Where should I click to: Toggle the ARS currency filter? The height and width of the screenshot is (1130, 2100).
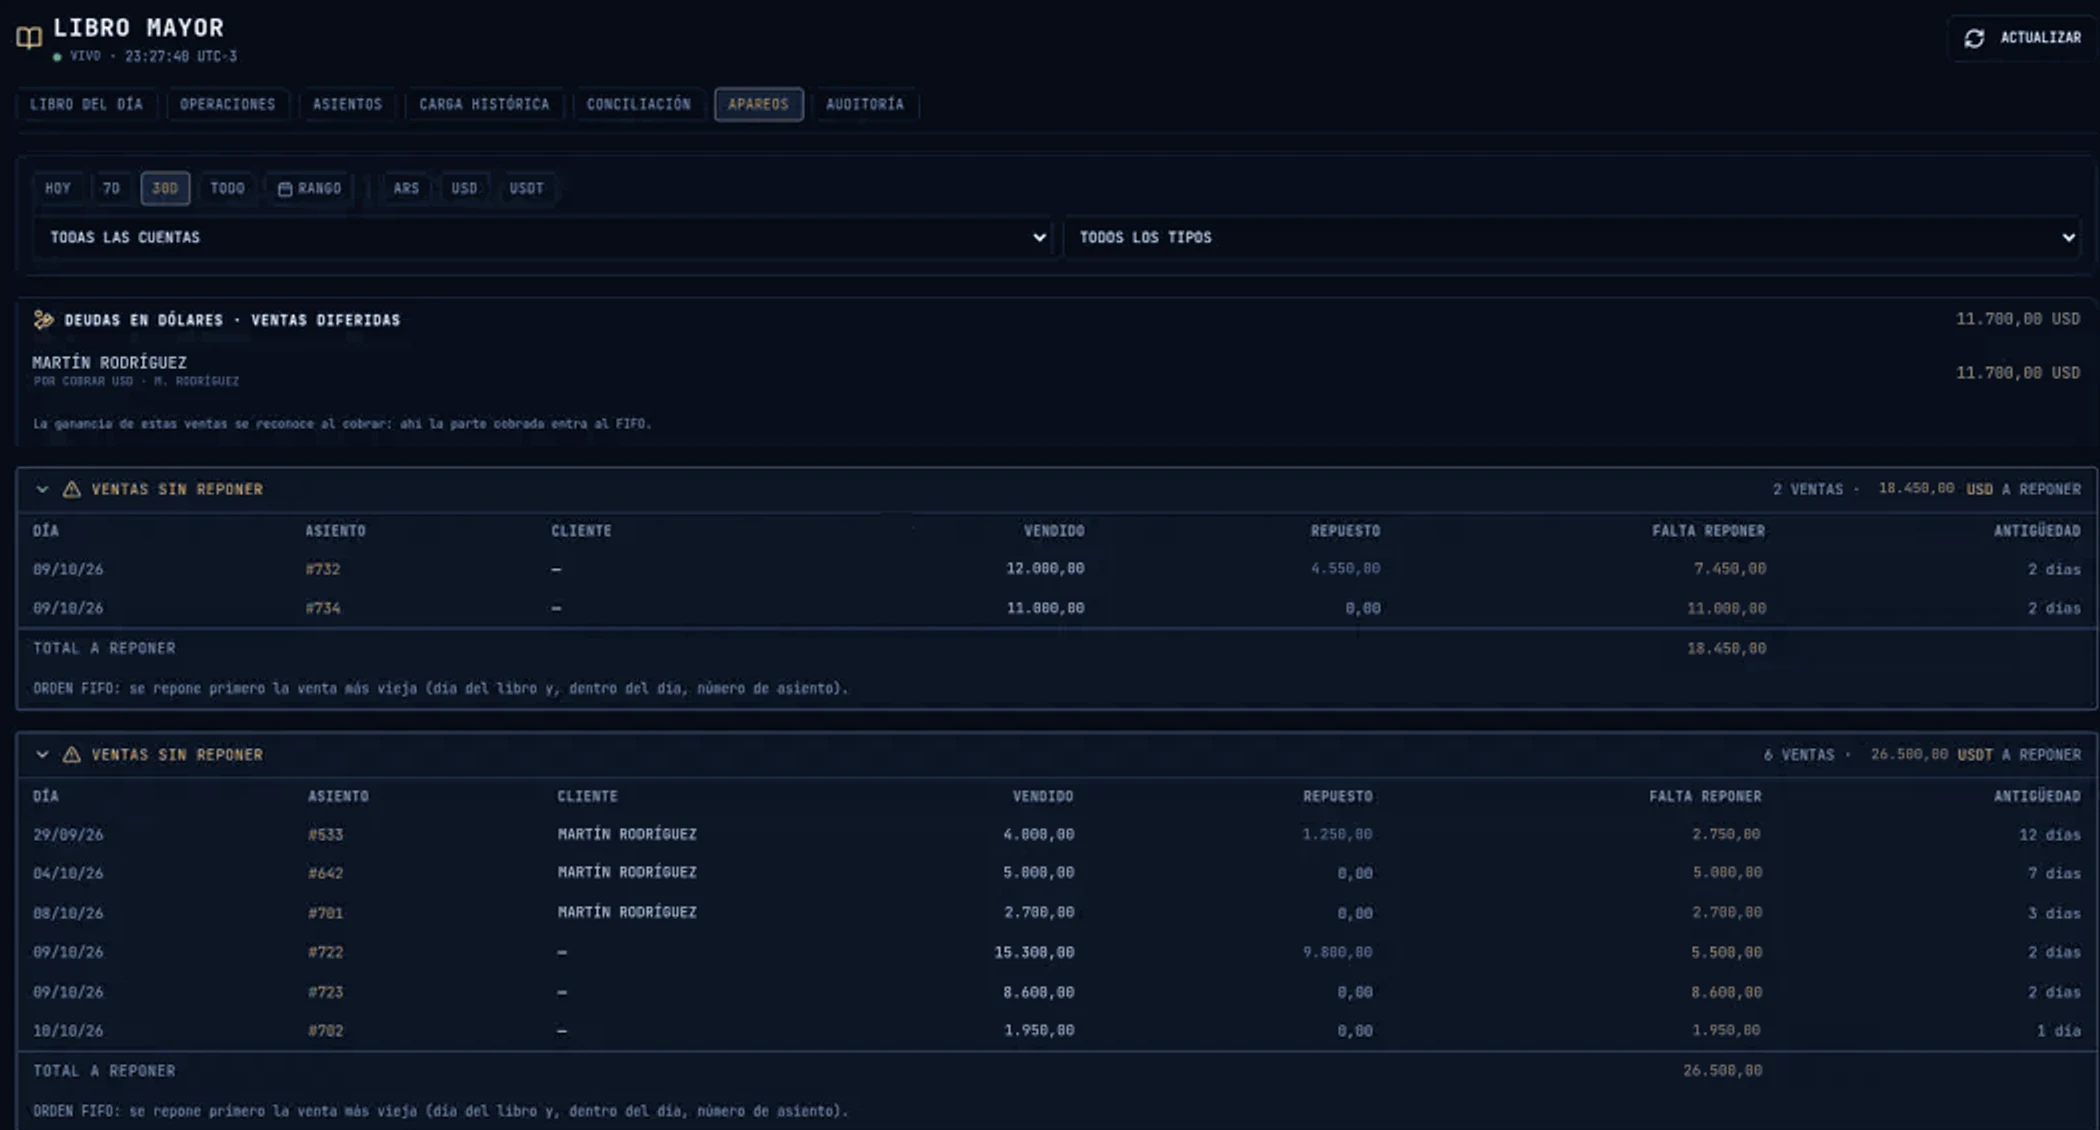406,188
